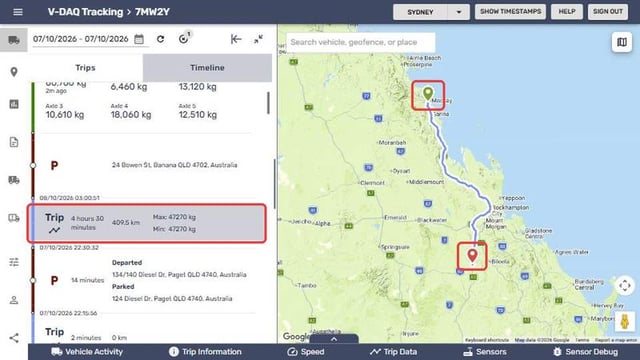Click the search vehicle, geofence, or place box
Image resolution: width=640 pixels, height=360 pixels.
coord(361,42)
